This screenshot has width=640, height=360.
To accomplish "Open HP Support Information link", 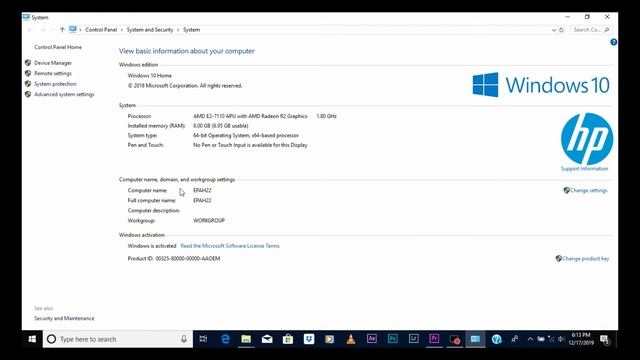I will pyautogui.click(x=584, y=169).
